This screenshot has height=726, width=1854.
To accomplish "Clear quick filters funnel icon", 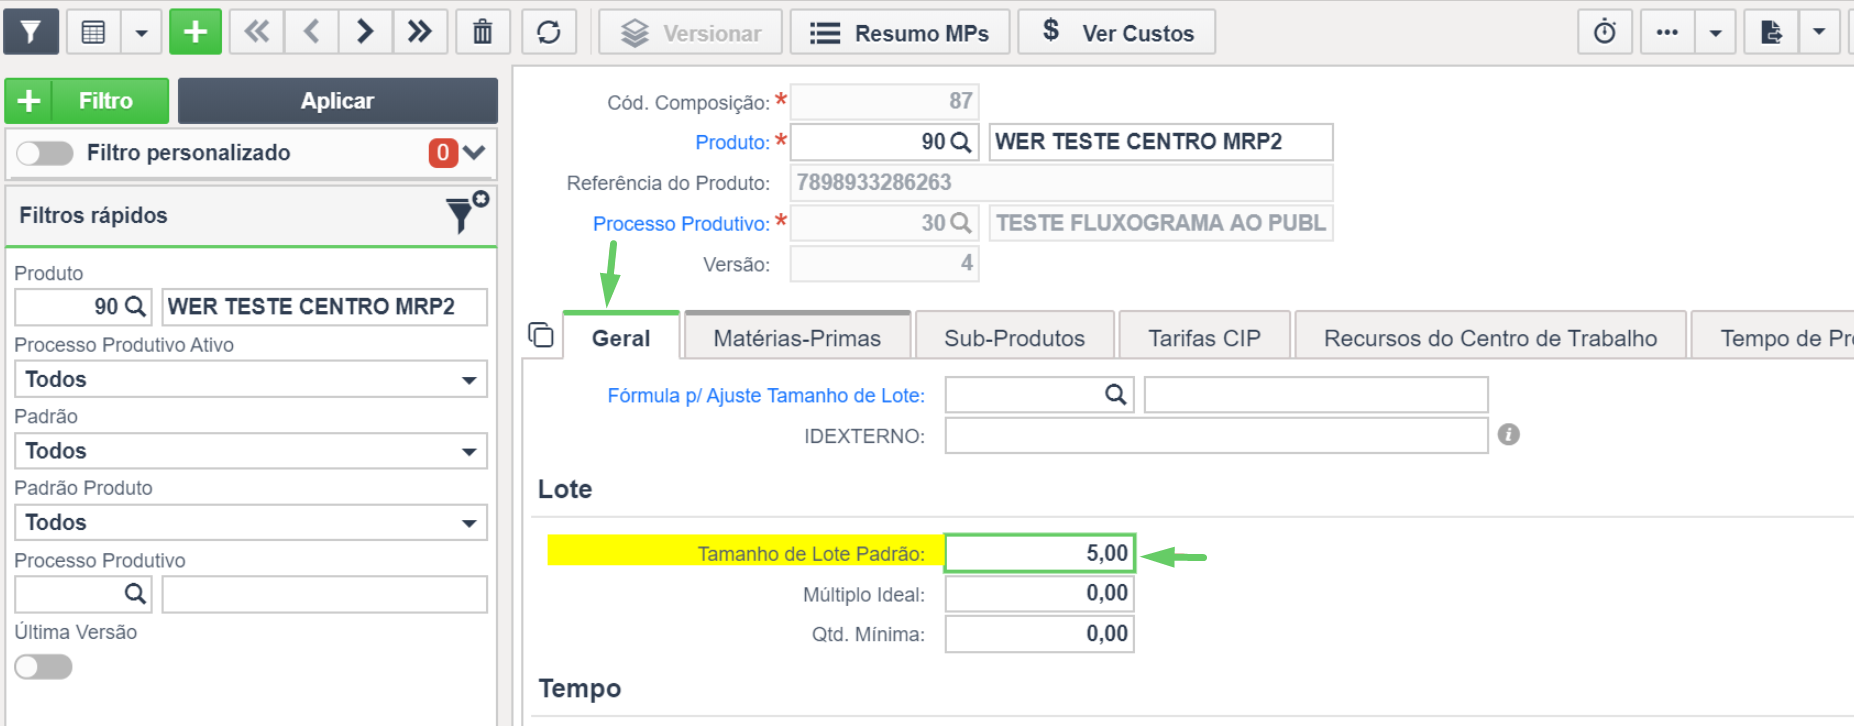I will click(465, 213).
